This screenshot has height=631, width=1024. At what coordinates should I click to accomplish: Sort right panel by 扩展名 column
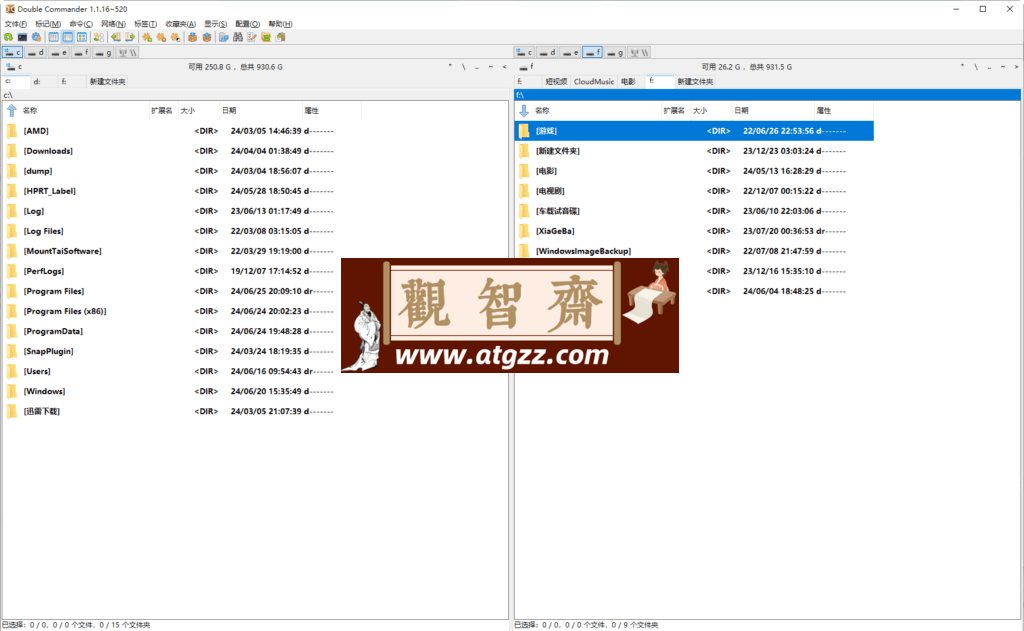tap(675, 110)
